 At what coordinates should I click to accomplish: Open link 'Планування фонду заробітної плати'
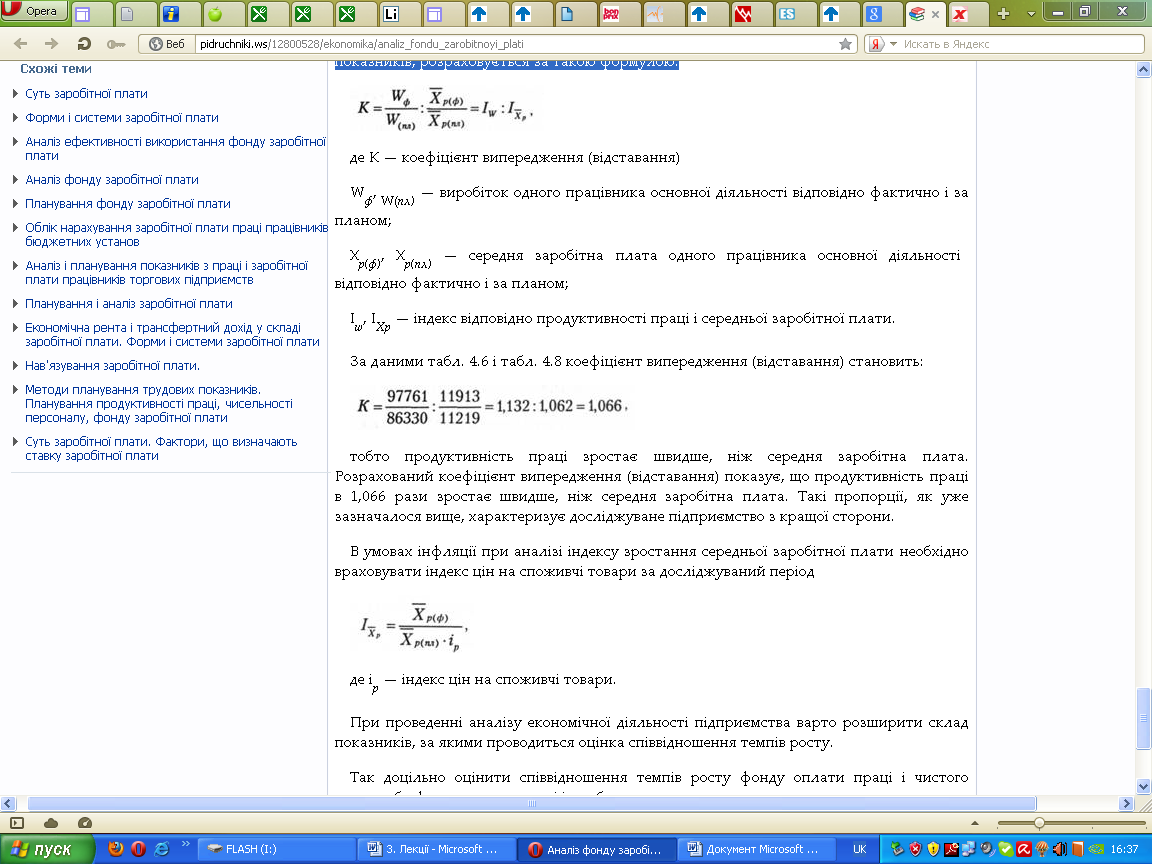click(x=128, y=204)
